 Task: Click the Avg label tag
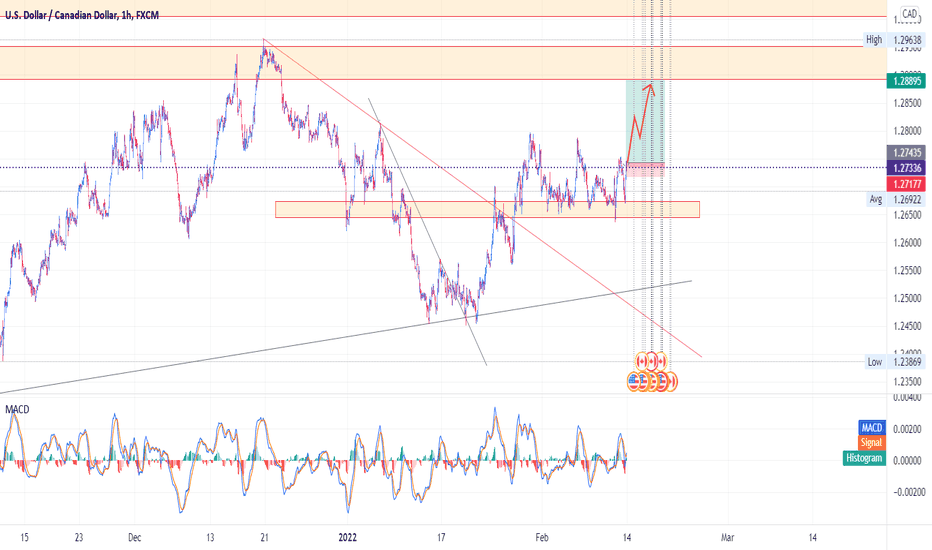coord(876,200)
